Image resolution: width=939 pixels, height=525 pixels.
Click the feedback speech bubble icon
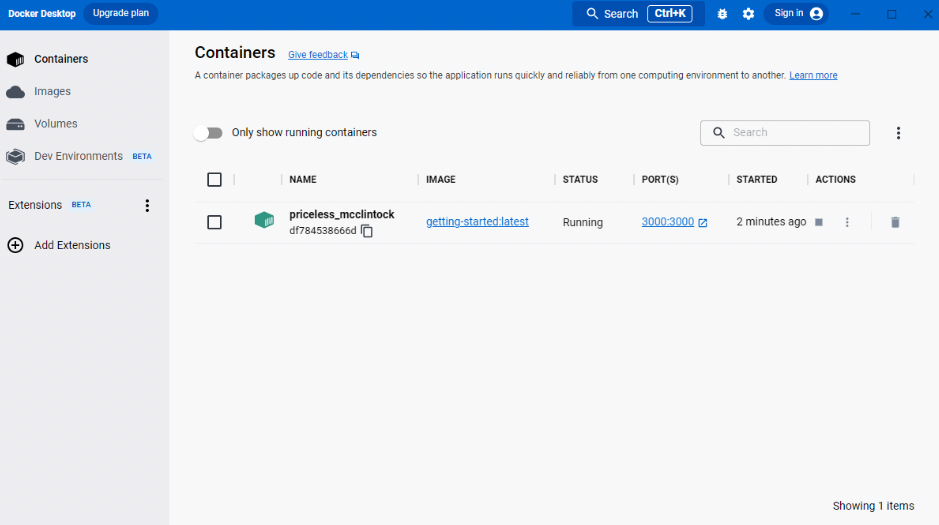click(x=355, y=55)
